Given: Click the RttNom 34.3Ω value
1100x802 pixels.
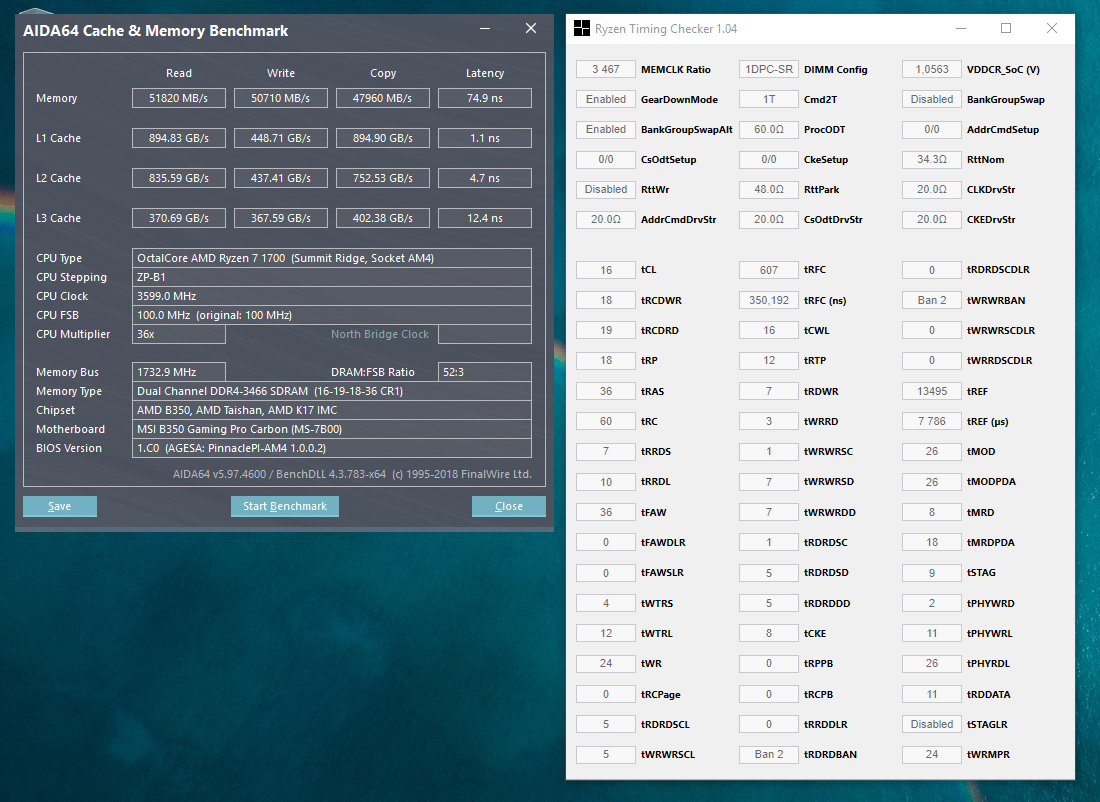Looking at the screenshot, I should click(x=932, y=159).
